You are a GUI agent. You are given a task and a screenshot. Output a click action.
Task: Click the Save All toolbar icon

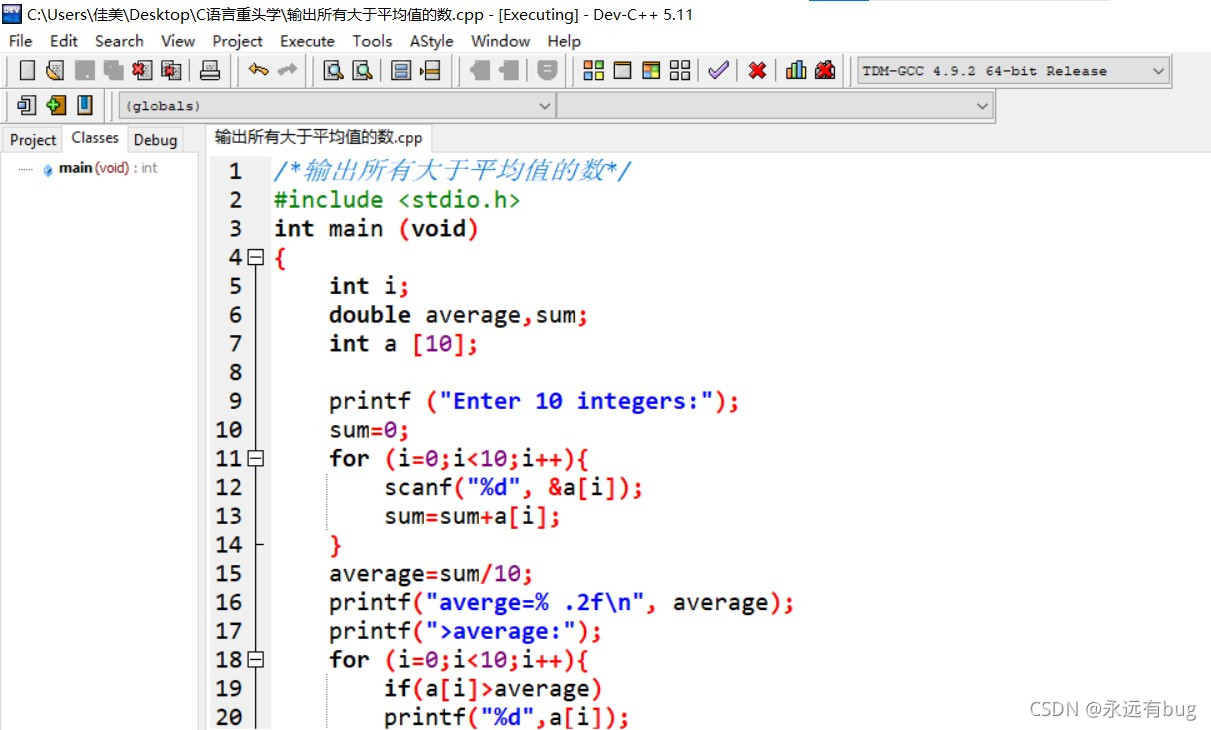click(113, 70)
